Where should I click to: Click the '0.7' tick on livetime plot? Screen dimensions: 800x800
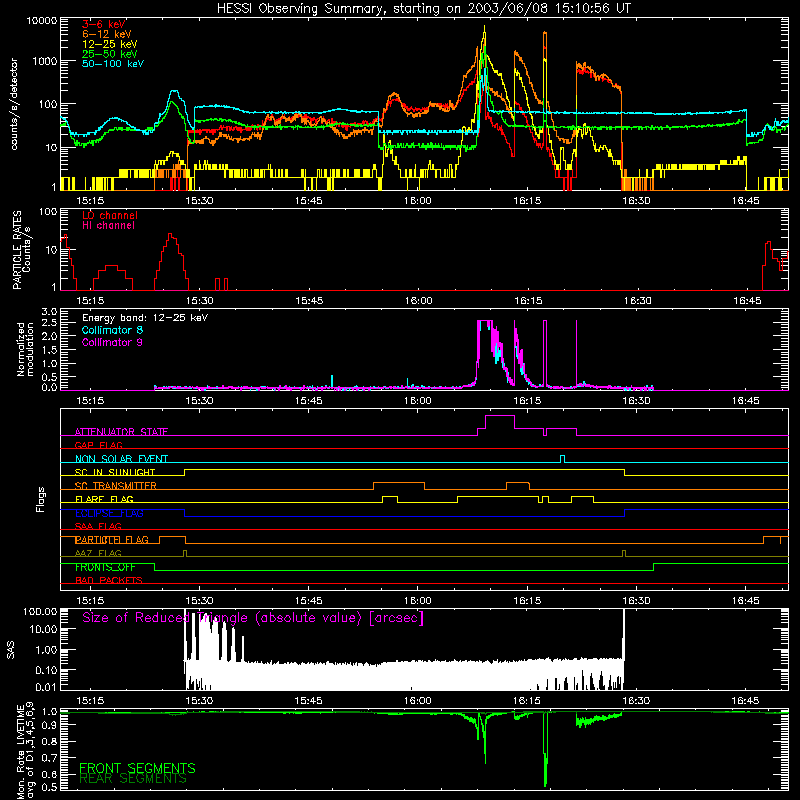(x=49, y=758)
